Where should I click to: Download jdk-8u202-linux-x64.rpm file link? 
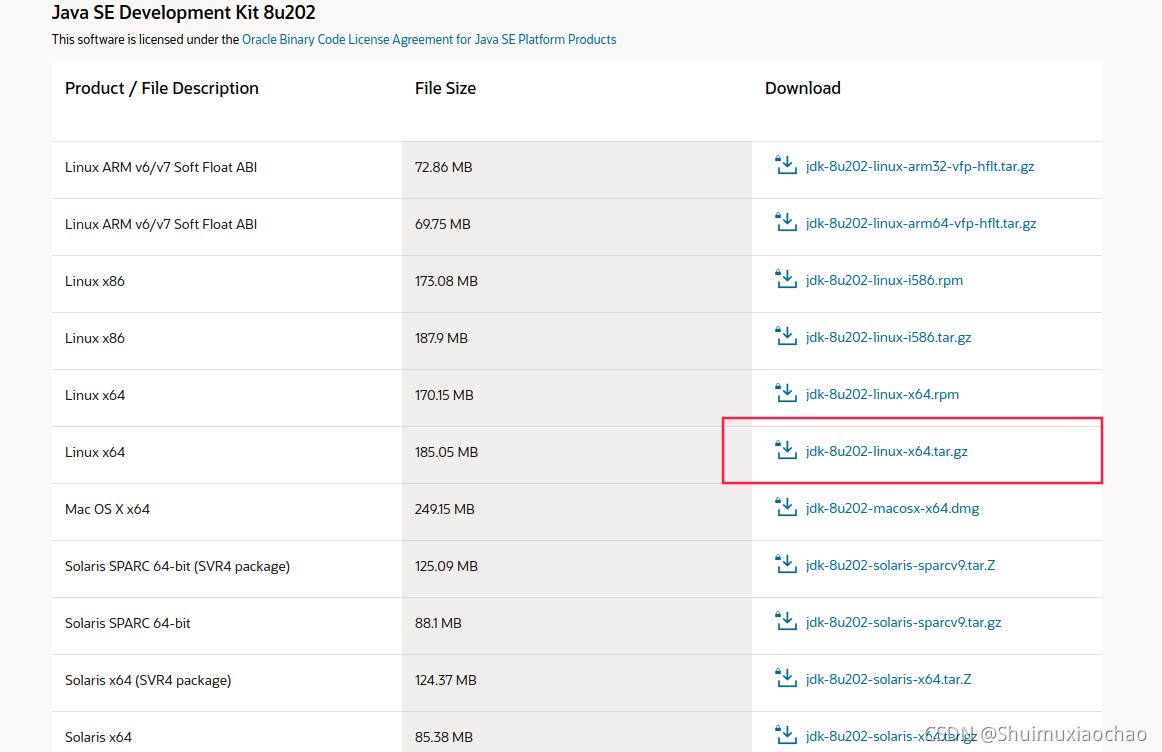click(882, 395)
